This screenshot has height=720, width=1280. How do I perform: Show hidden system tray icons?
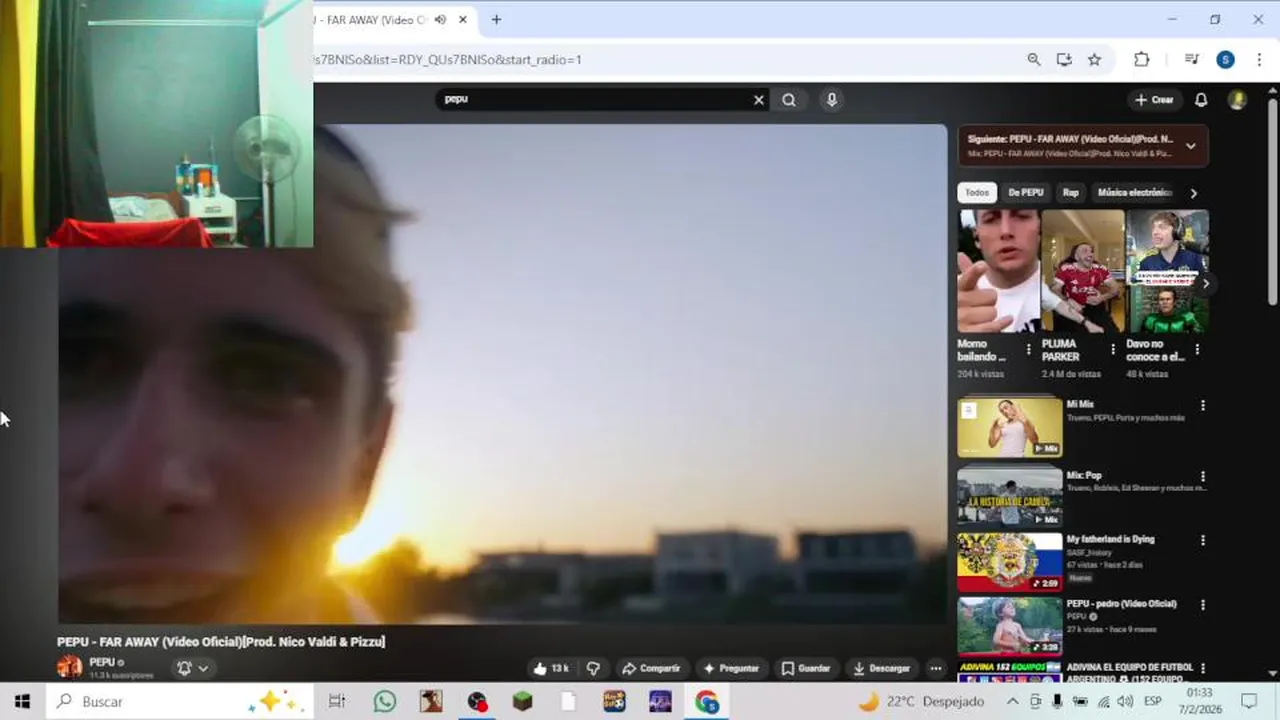(1012, 702)
